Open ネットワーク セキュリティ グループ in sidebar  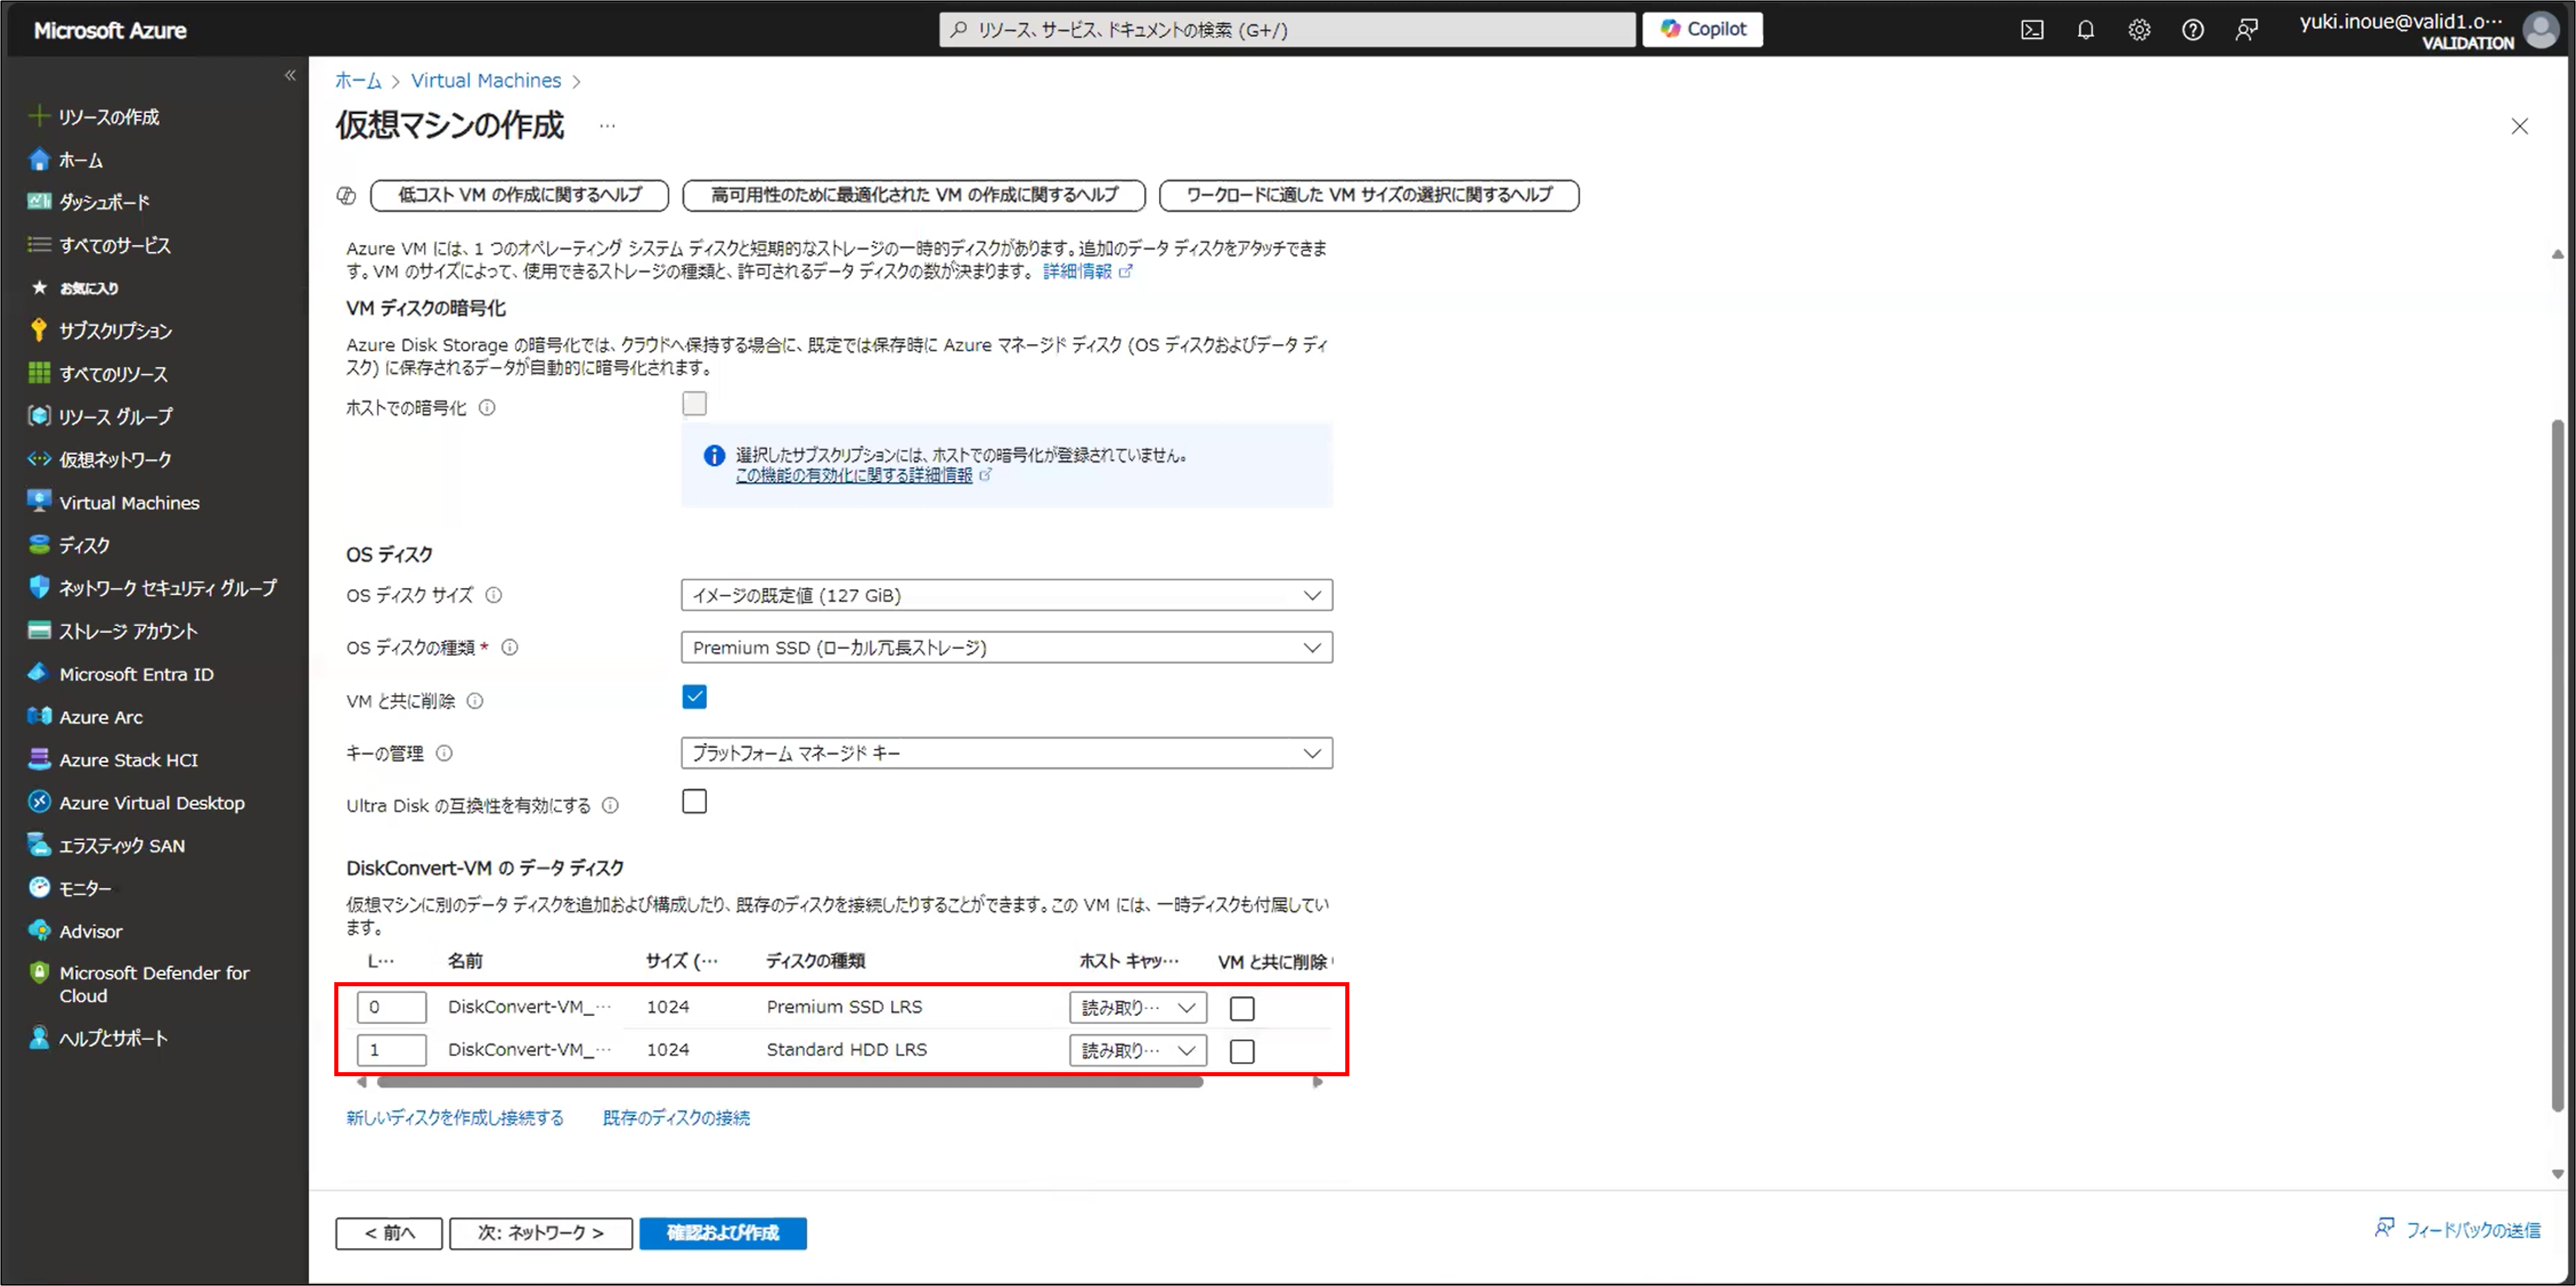tap(167, 588)
